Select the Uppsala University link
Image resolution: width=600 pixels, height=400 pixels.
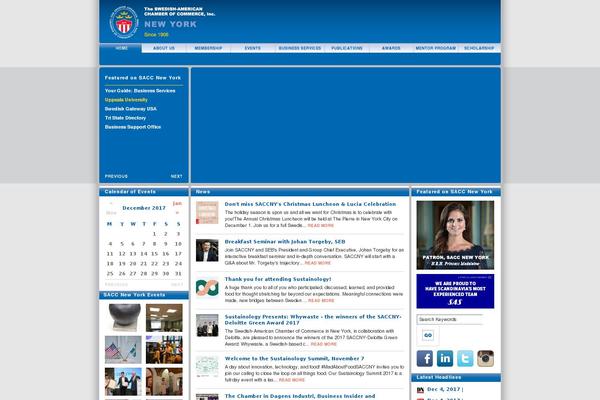[x=126, y=100]
